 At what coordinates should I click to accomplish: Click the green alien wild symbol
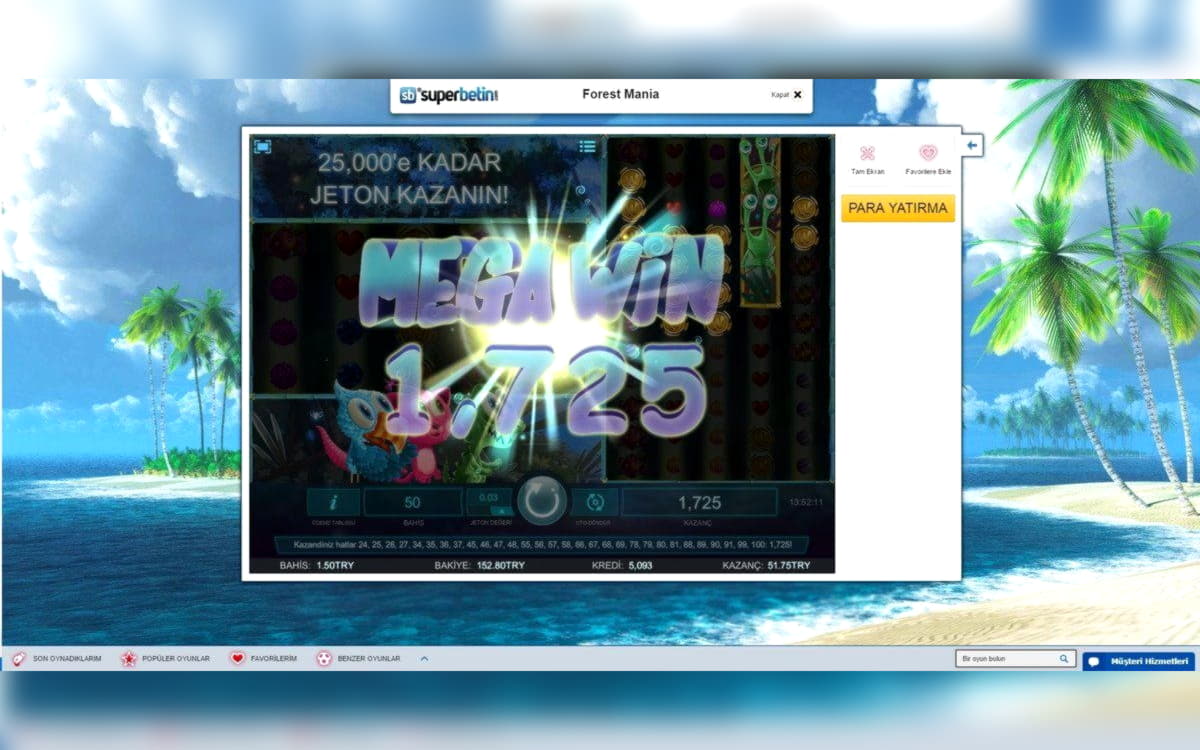760,220
